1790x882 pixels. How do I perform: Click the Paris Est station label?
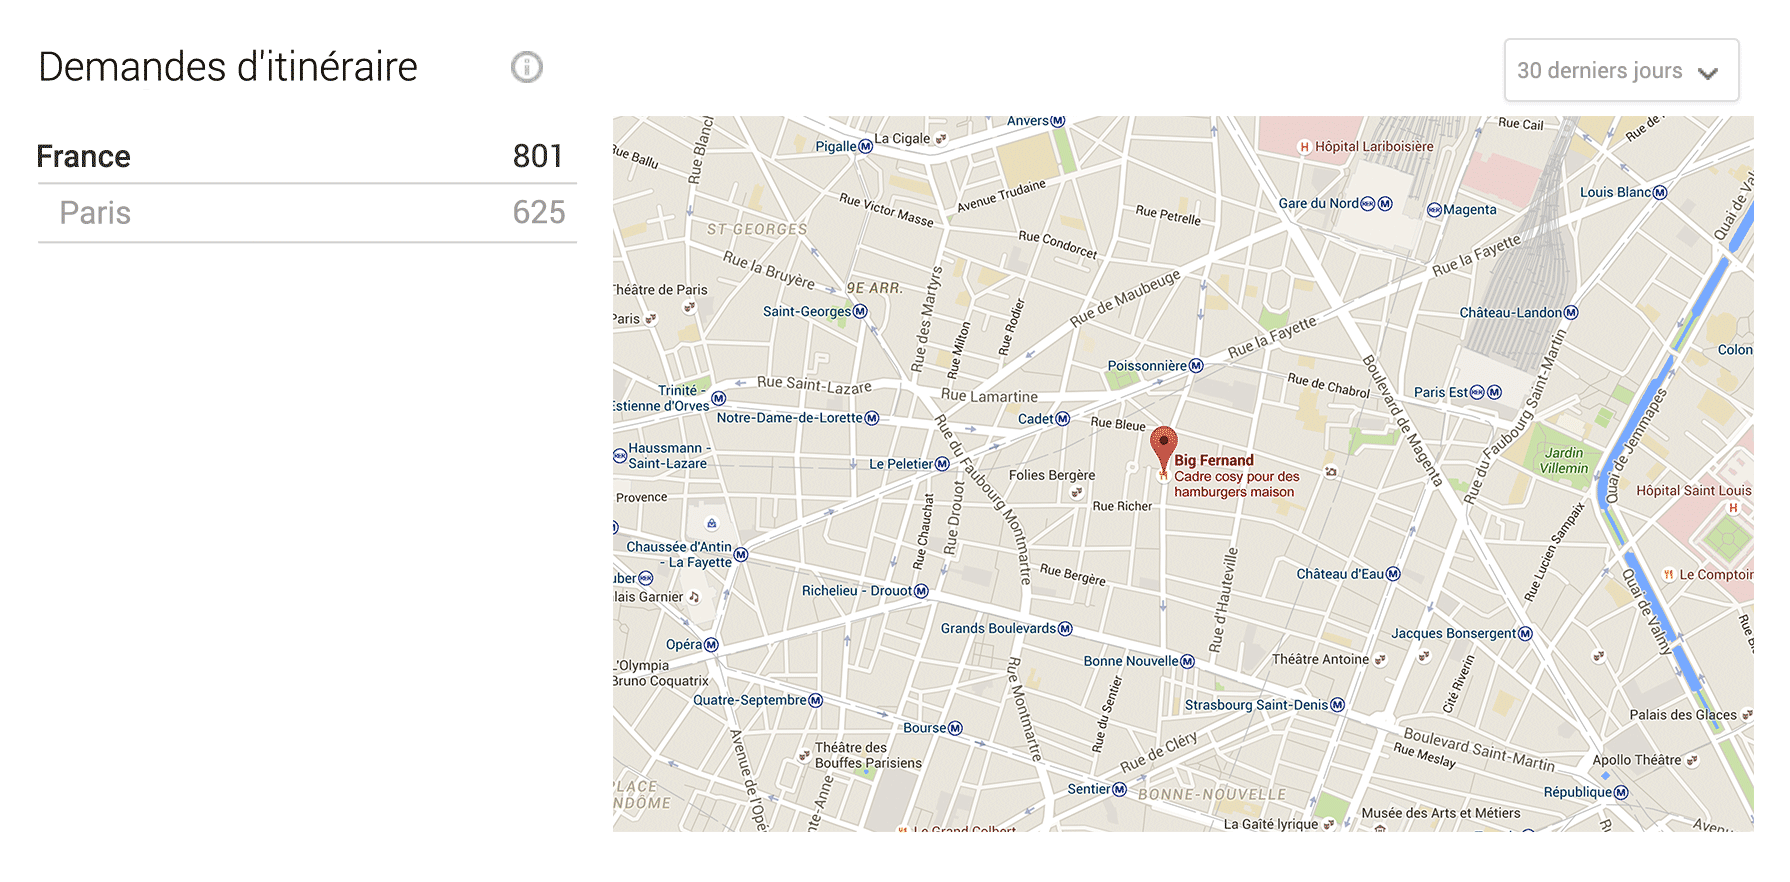[1441, 392]
